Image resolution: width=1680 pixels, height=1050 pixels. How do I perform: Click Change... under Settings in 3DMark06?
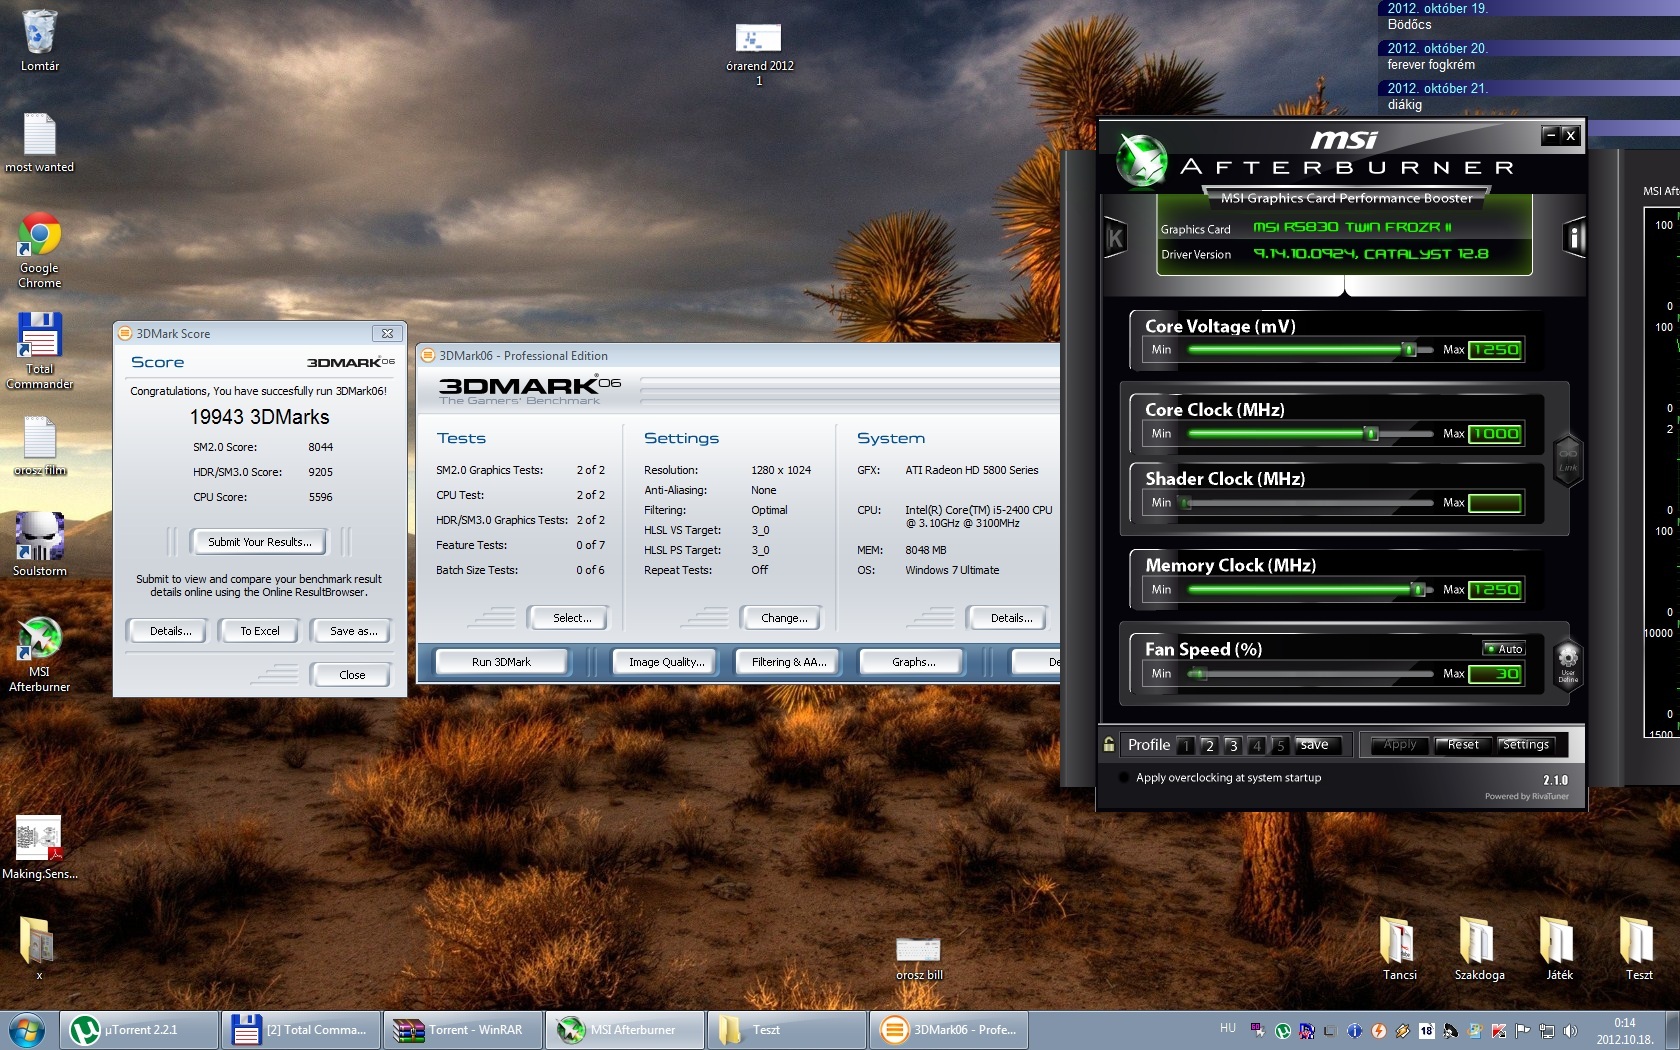pos(784,618)
